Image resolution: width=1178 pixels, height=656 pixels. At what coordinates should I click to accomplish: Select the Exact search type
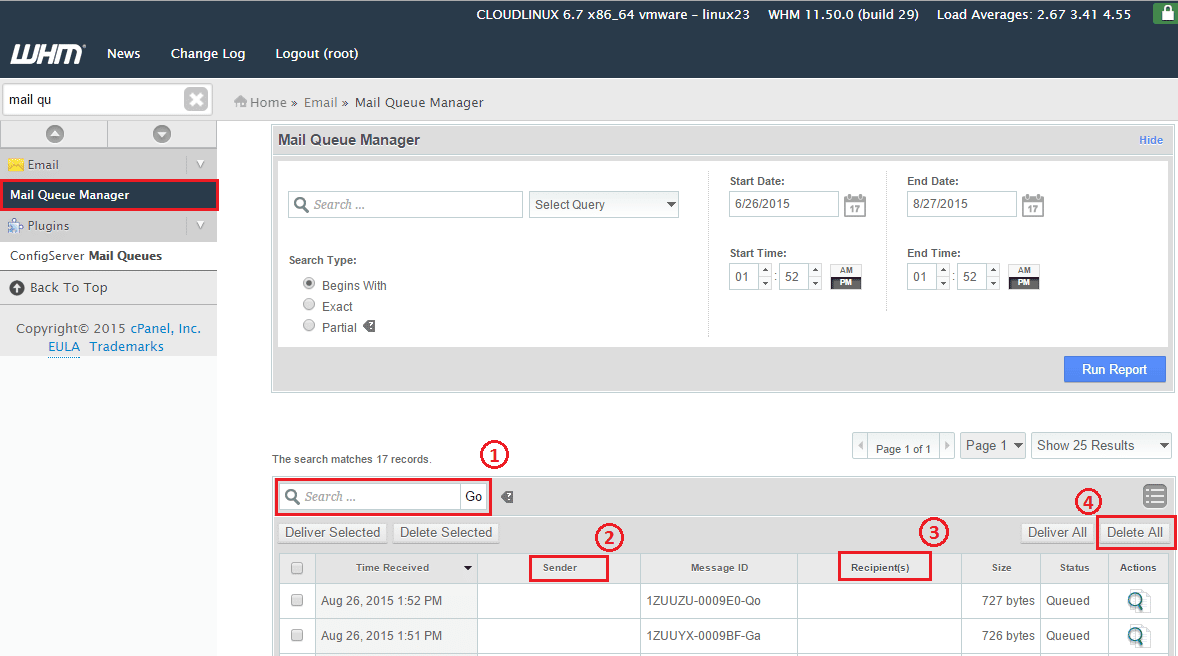pyautogui.click(x=309, y=305)
